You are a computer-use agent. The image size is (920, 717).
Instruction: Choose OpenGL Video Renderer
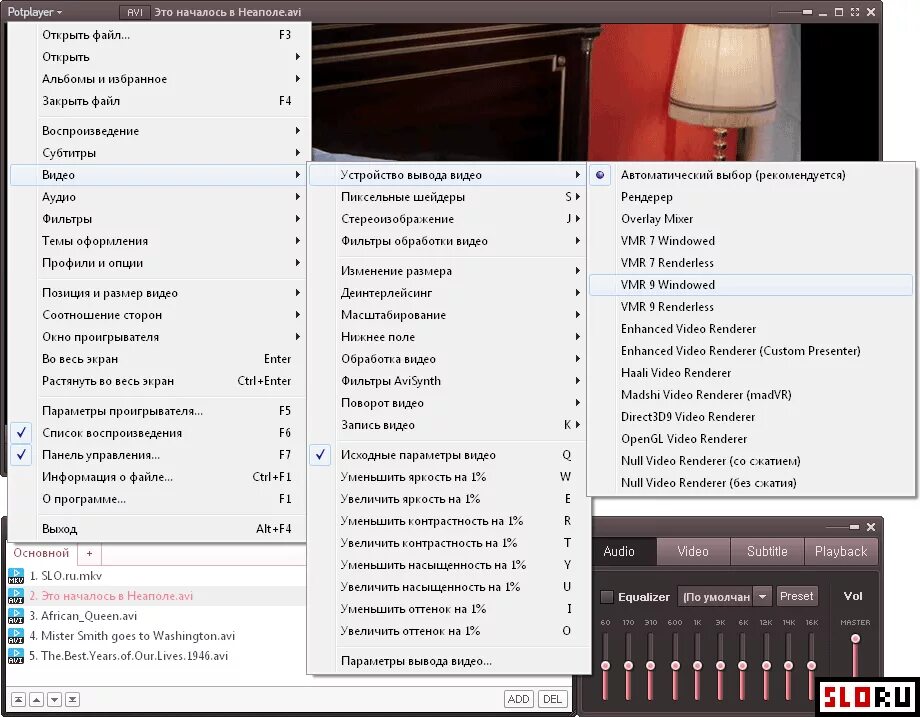[751, 439]
